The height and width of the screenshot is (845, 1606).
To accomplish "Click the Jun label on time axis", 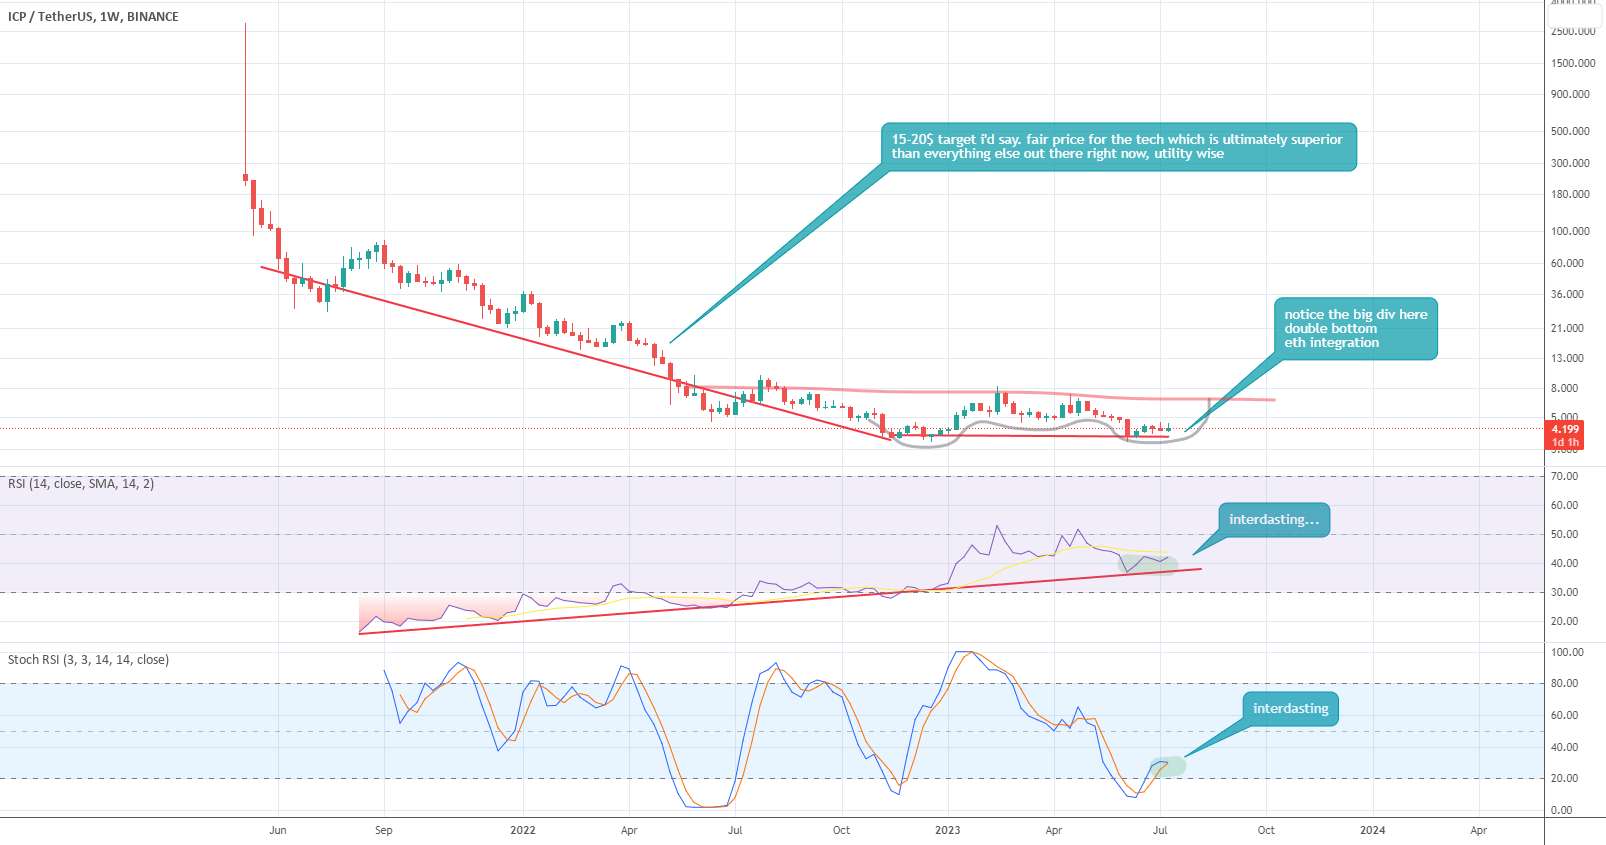I will 278,830.
